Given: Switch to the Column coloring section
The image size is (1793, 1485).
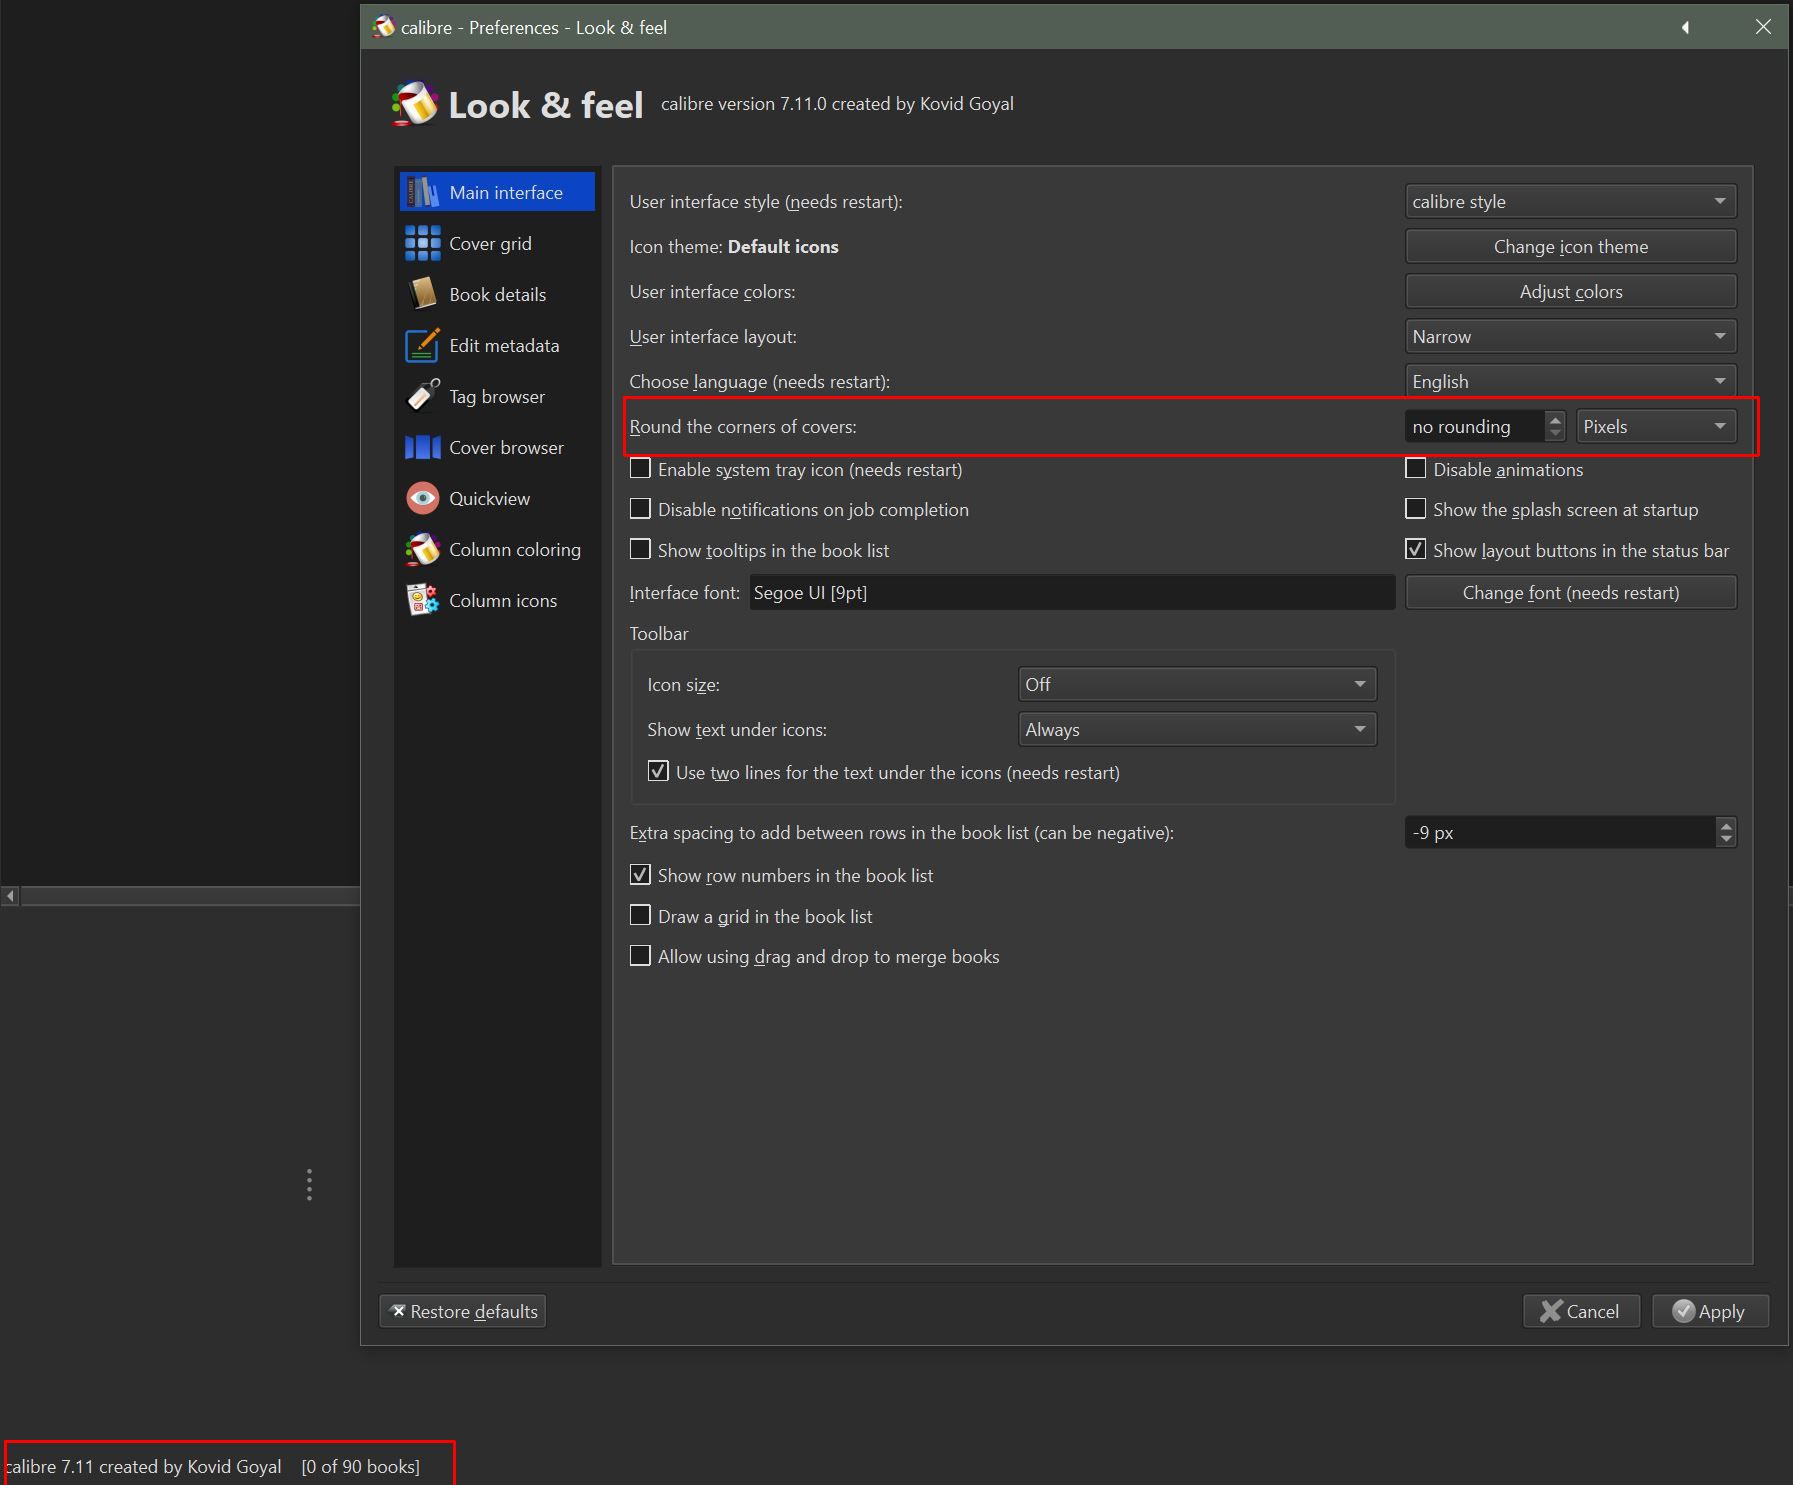Looking at the screenshot, I should (x=497, y=549).
